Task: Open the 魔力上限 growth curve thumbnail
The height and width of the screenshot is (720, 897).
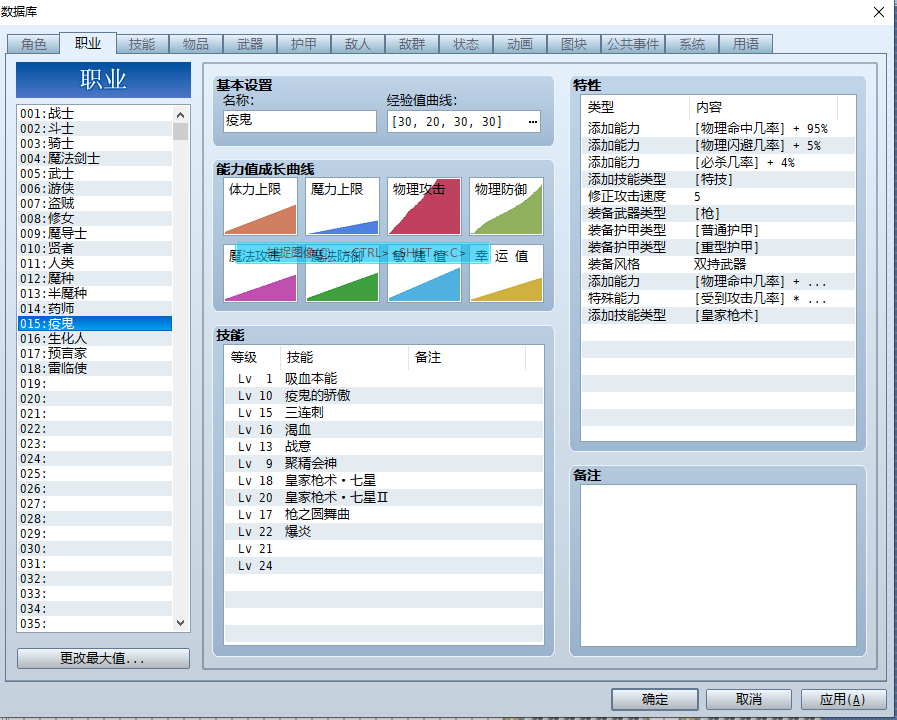Action: pos(342,206)
